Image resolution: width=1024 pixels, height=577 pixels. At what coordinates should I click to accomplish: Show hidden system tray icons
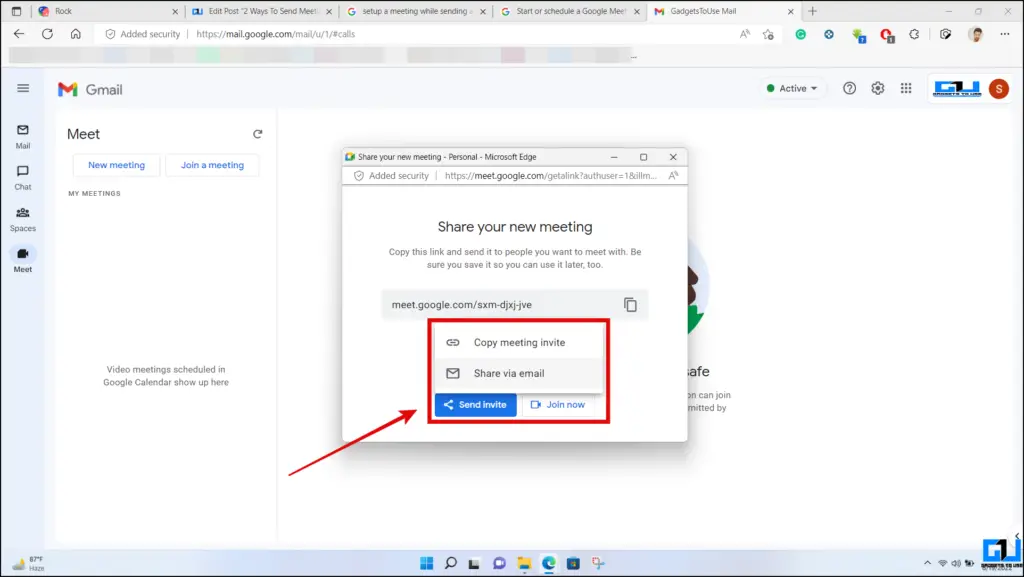point(927,563)
